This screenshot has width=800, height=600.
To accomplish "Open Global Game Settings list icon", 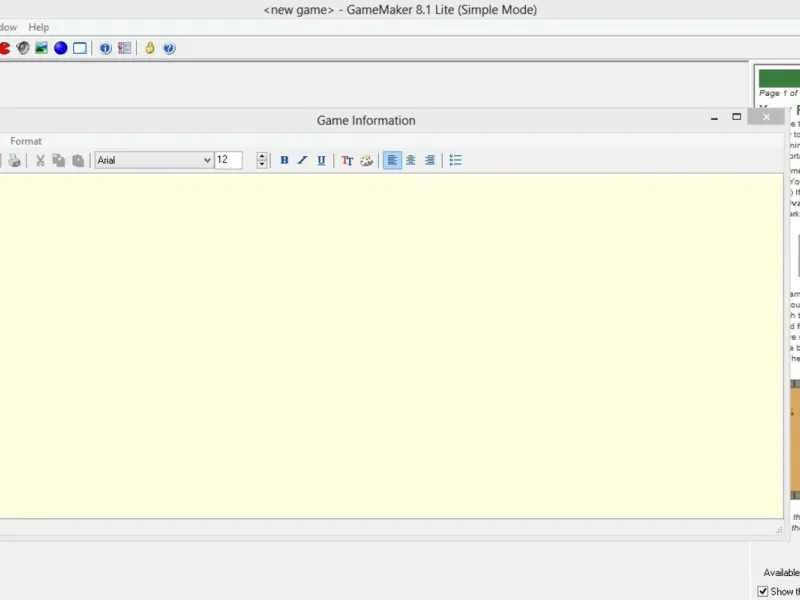I will tap(124, 48).
